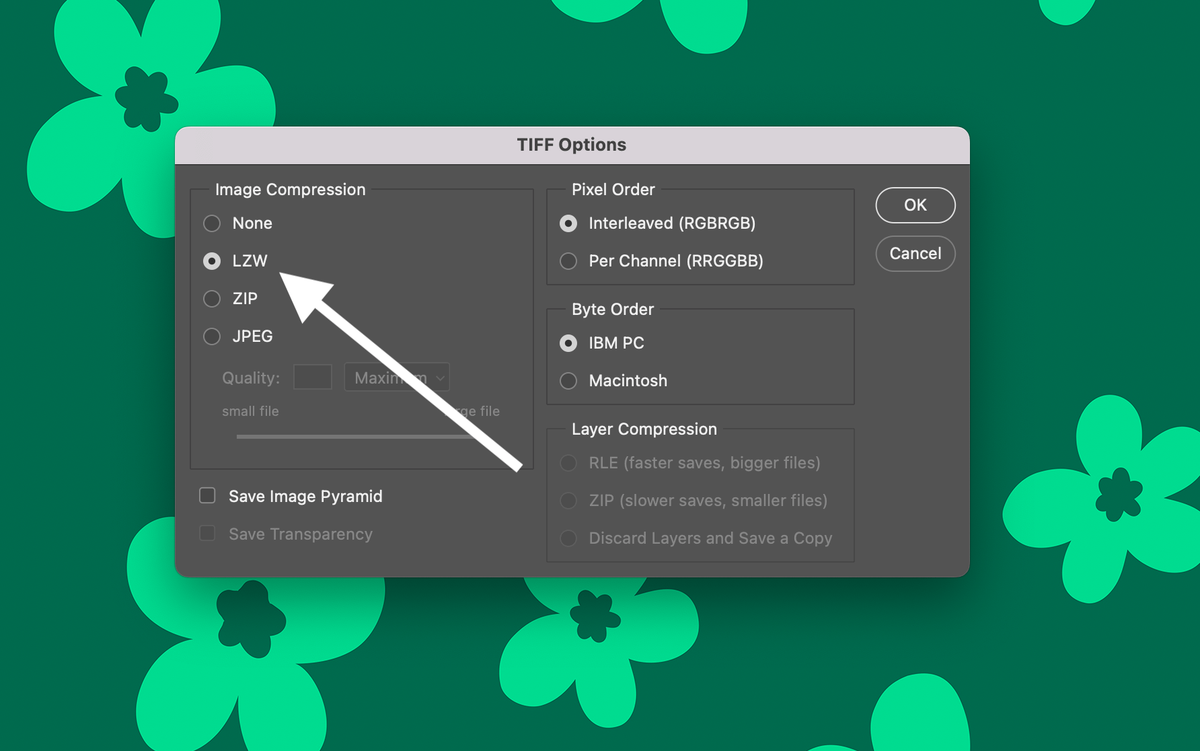Click the Quality number input field

pyautogui.click(x=312, y=378)
